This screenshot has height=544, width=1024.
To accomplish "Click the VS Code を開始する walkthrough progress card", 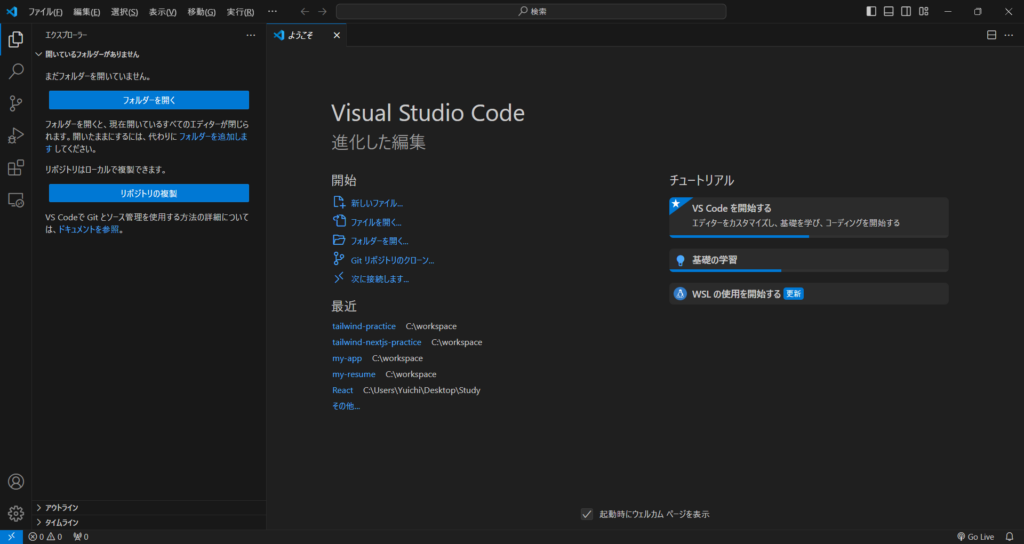I will coord(808,215).
